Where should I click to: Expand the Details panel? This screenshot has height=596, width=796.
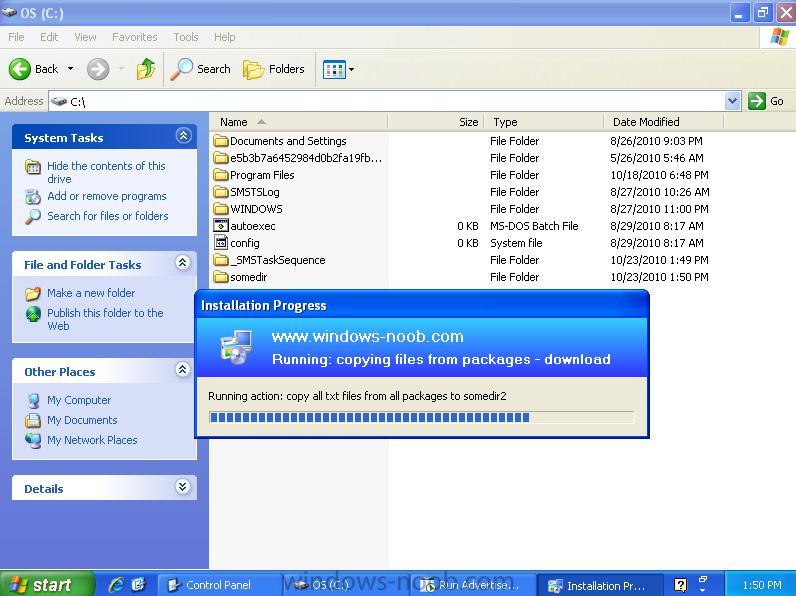pos(183,487)
